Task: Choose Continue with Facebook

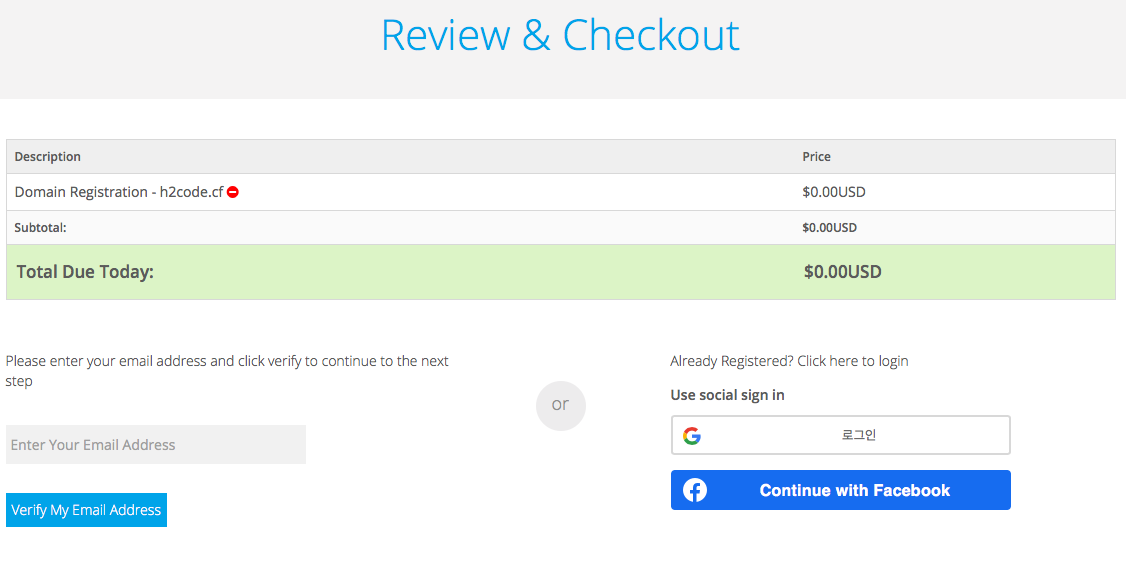Action: coord(854,490)
